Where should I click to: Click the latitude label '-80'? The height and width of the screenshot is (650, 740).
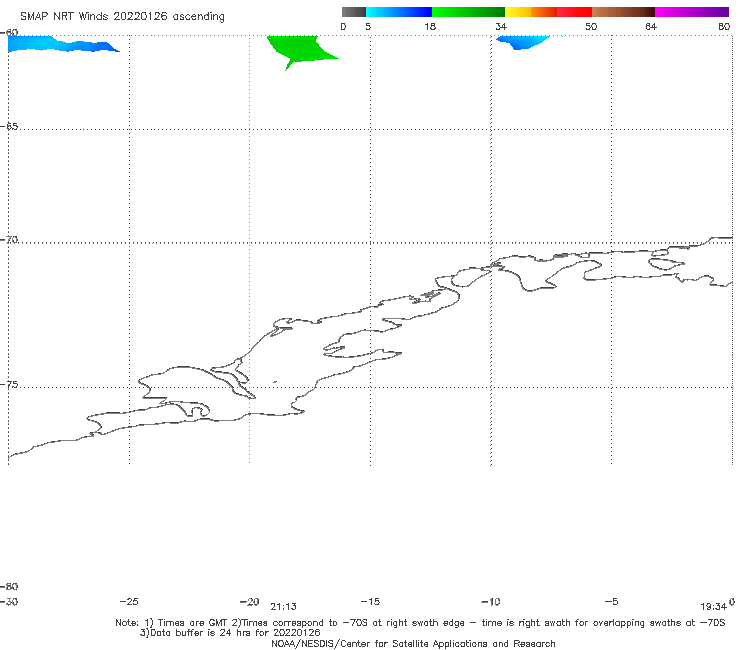[x=9, y=586]
